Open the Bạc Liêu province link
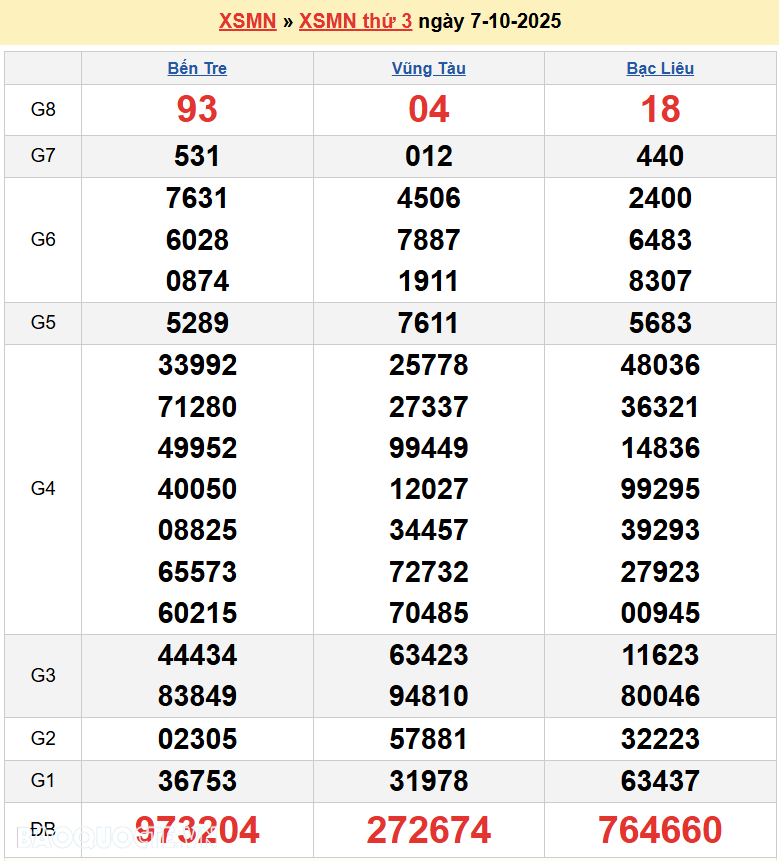The height and width of the screenshot is (861, 779). (x=660, y=68)
